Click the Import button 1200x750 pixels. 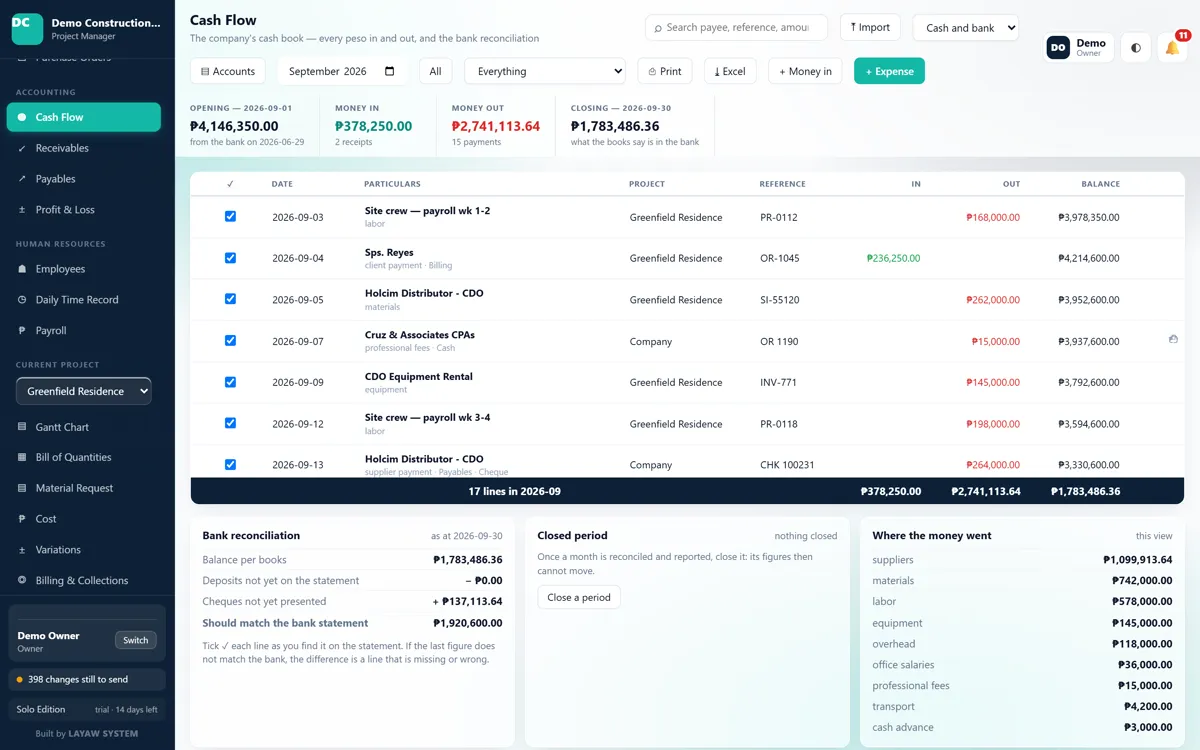pos(870,28)
